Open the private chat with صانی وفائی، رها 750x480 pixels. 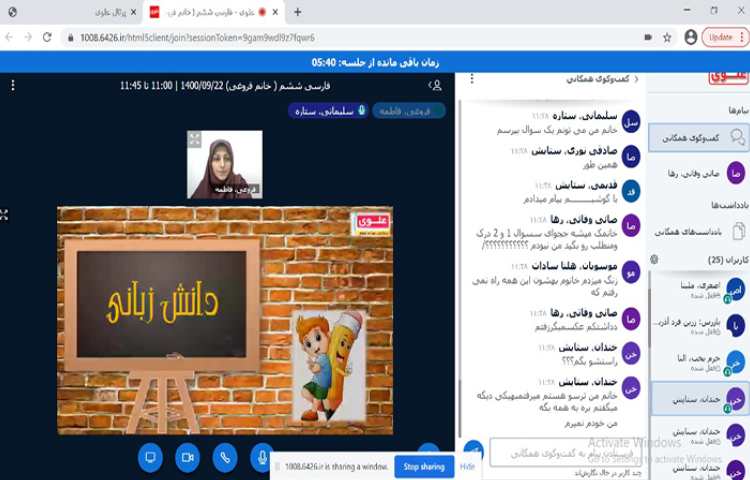tap(698, 174)
